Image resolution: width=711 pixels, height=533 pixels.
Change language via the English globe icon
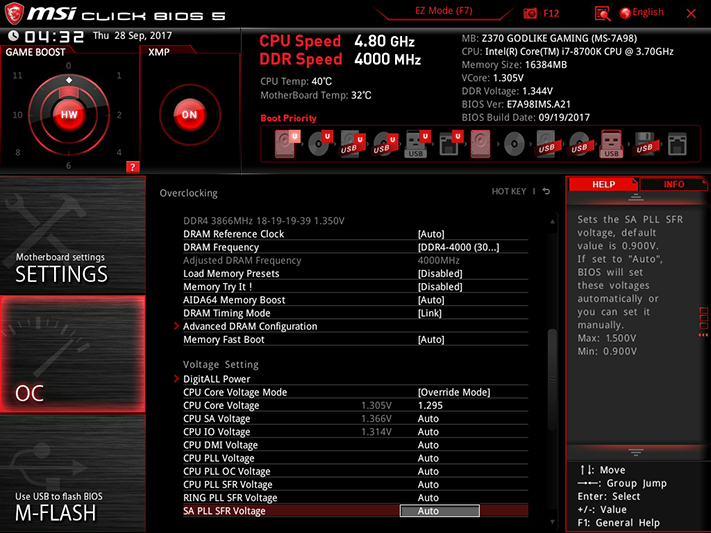(642, 13)
